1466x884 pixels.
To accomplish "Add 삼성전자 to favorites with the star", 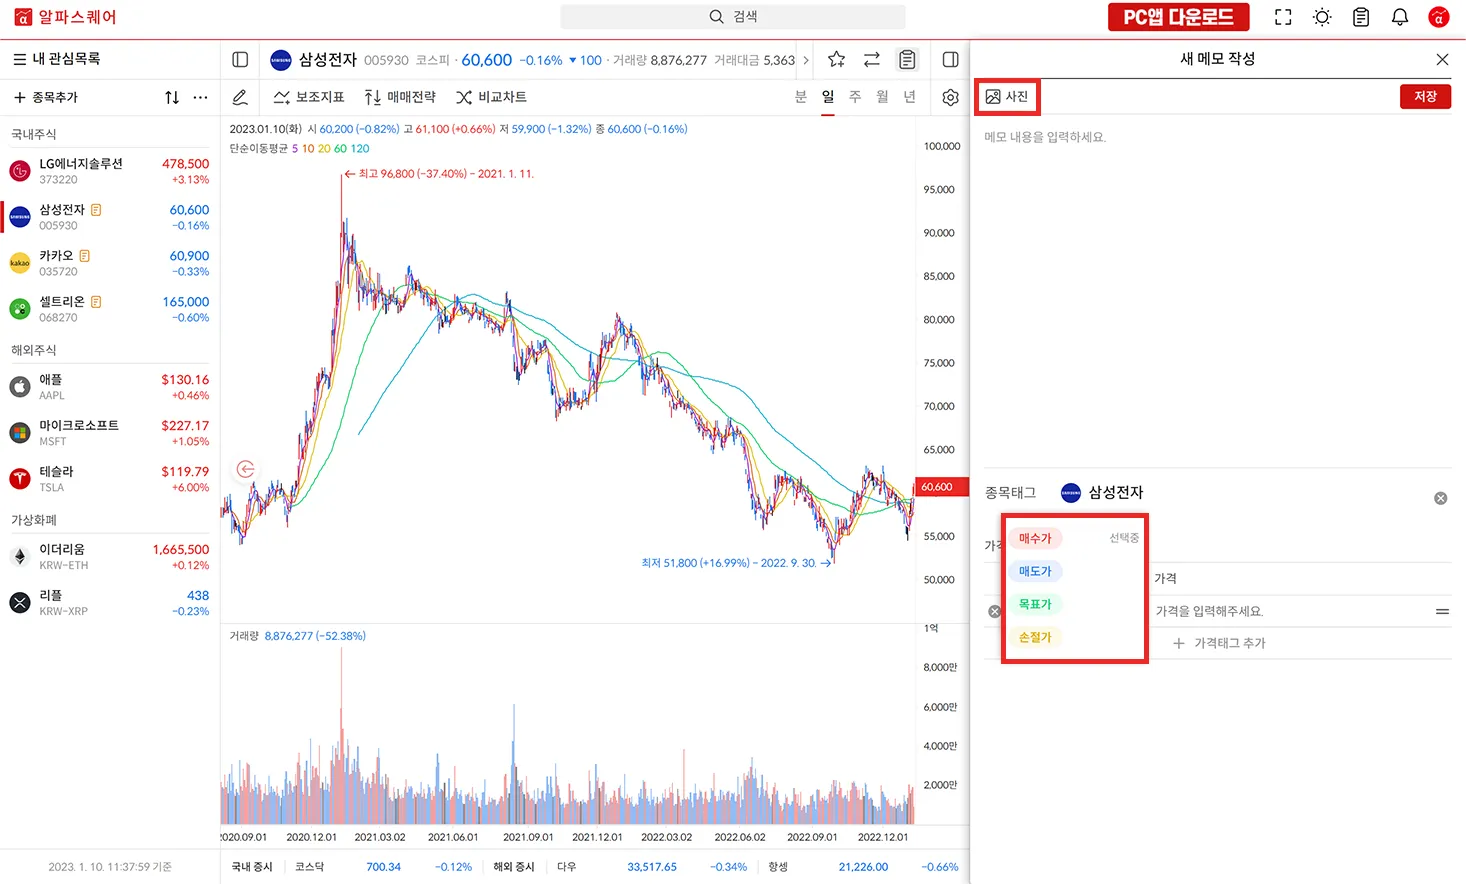I will 837,60.
